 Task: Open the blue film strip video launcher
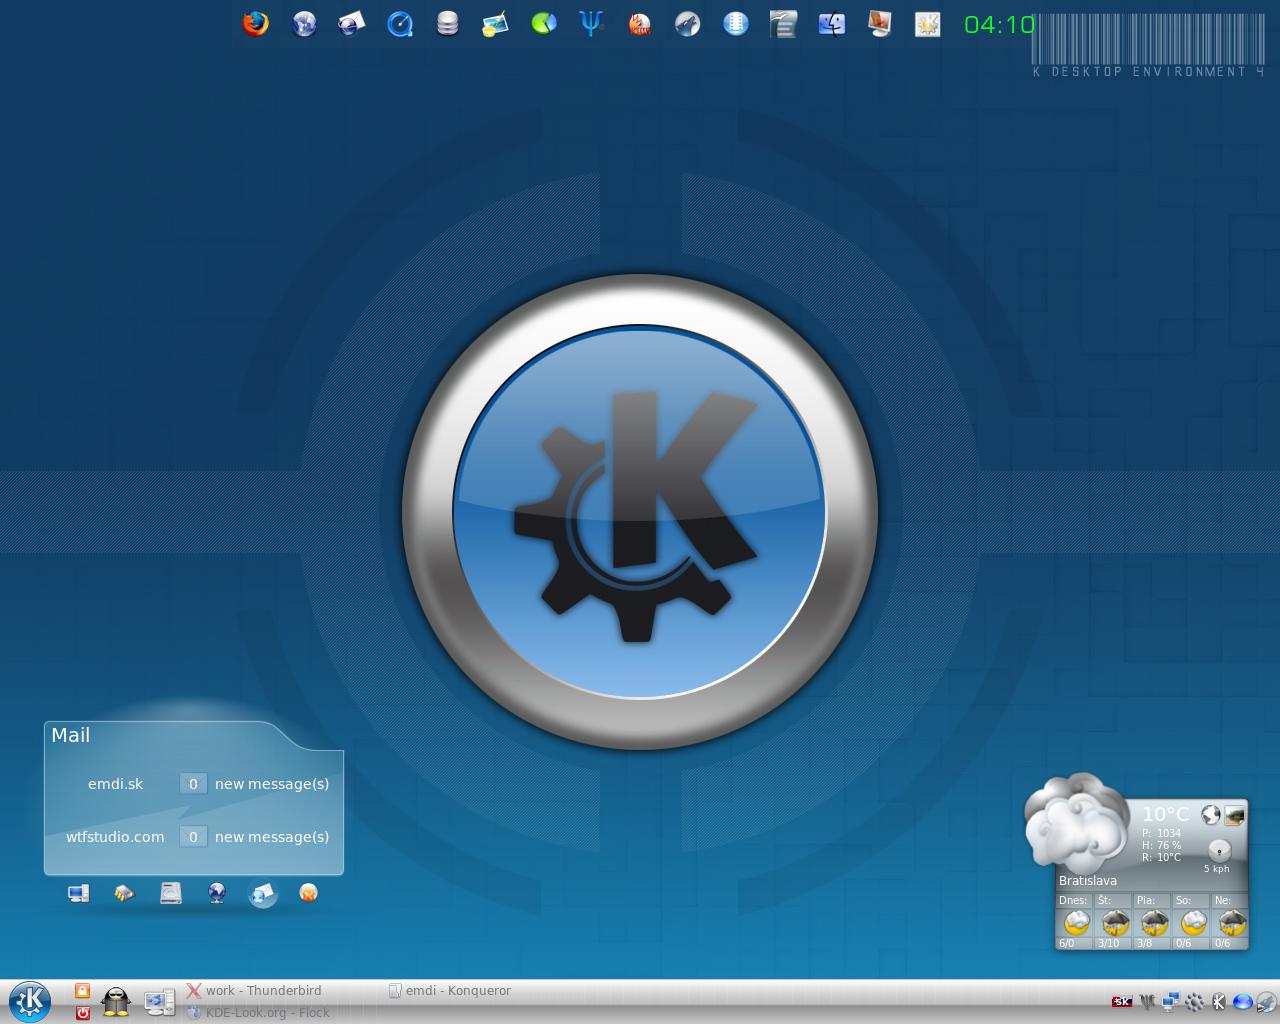point(736,23)
